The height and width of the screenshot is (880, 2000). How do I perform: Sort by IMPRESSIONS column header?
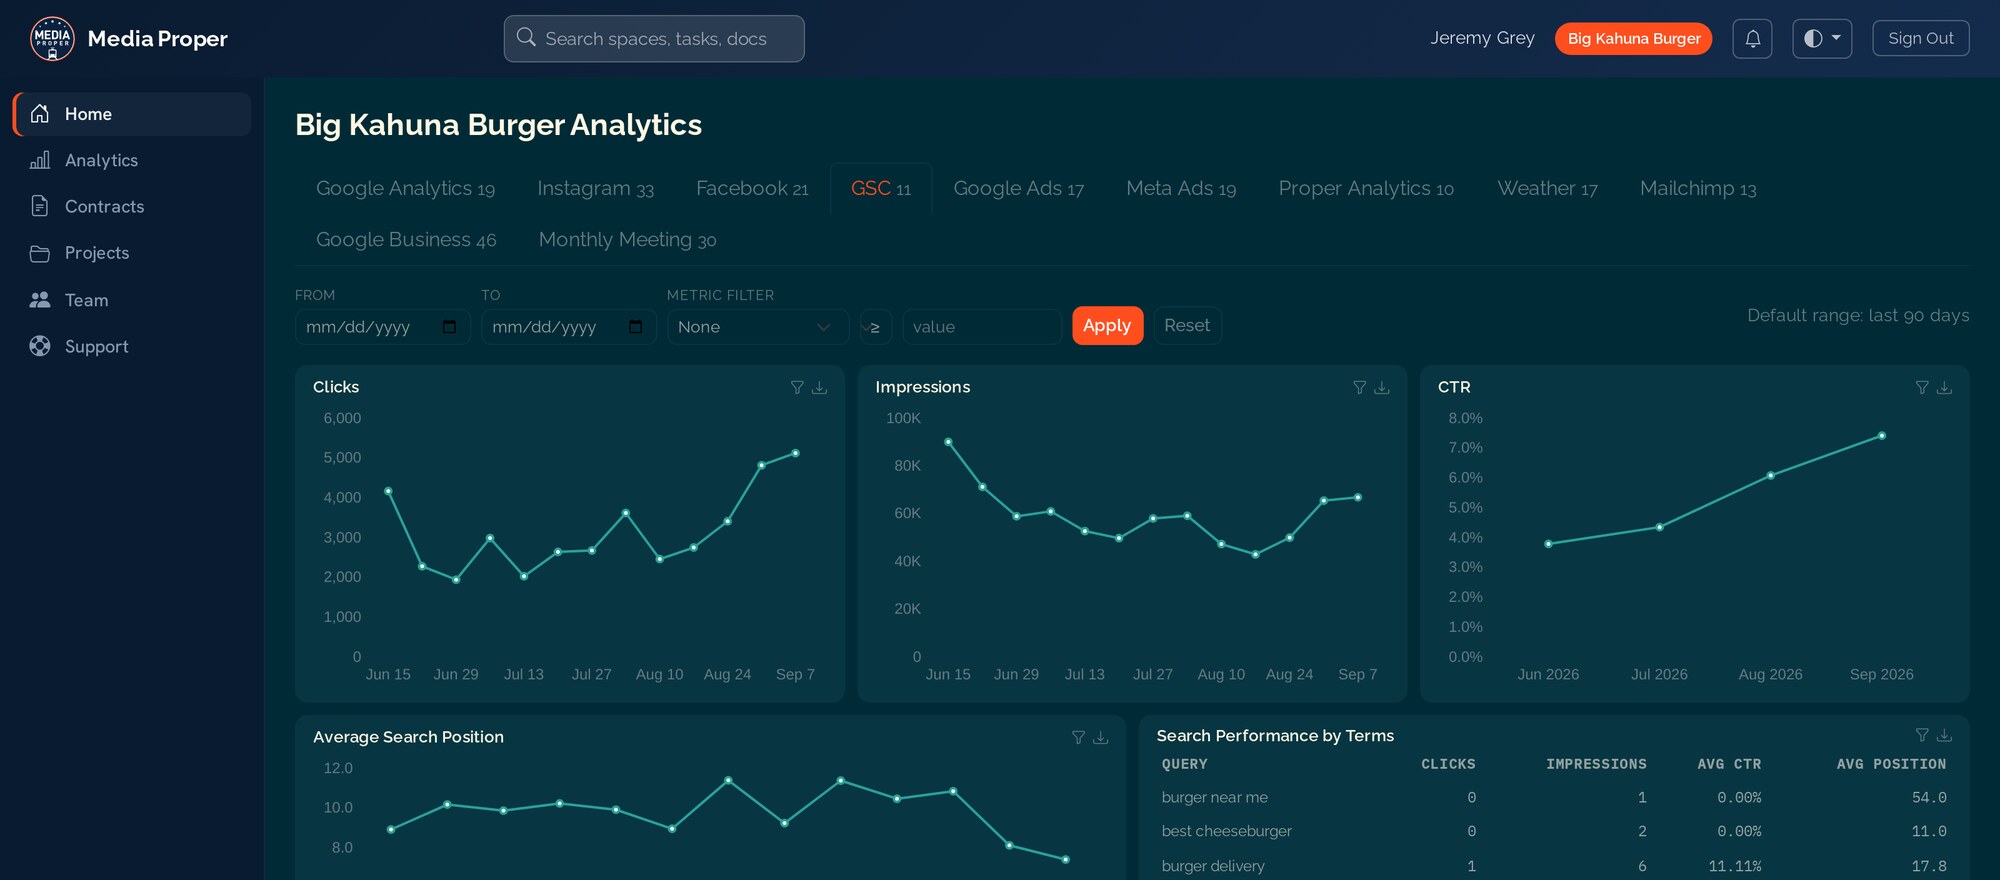point(1596,764)
